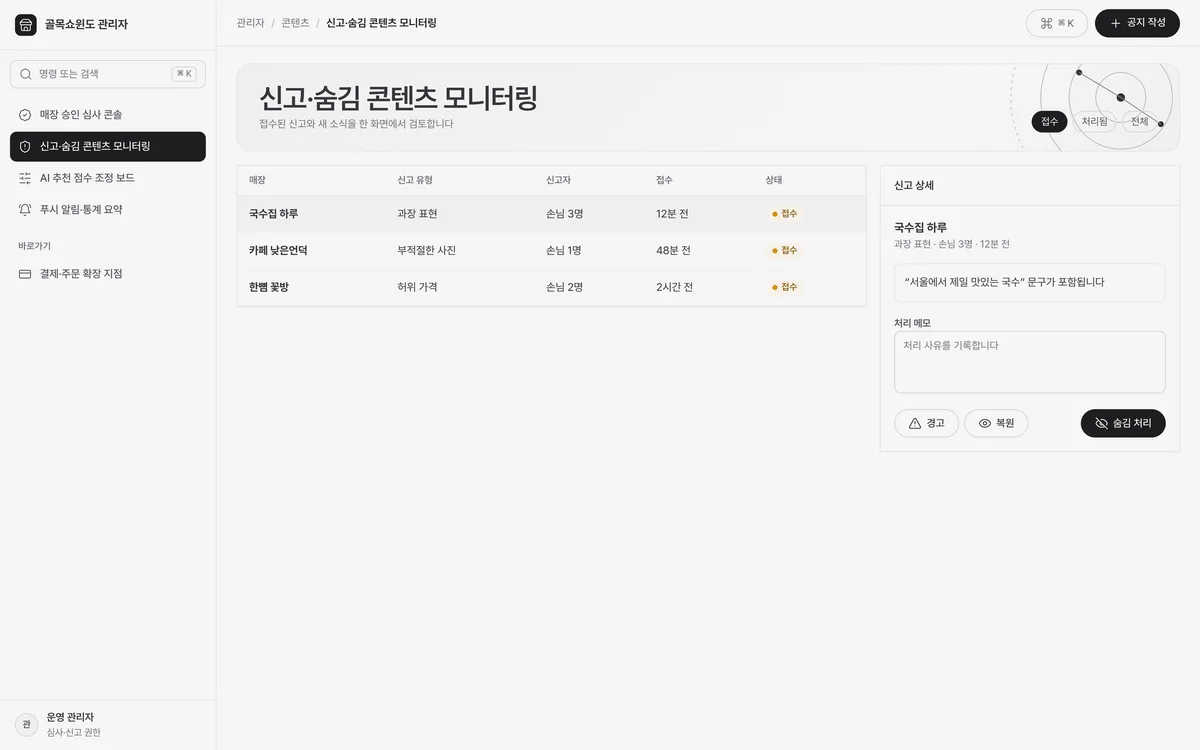Screen dimensions: 1200x750
Task: Click the 손님 2명 cell
Action: (564, 287)
